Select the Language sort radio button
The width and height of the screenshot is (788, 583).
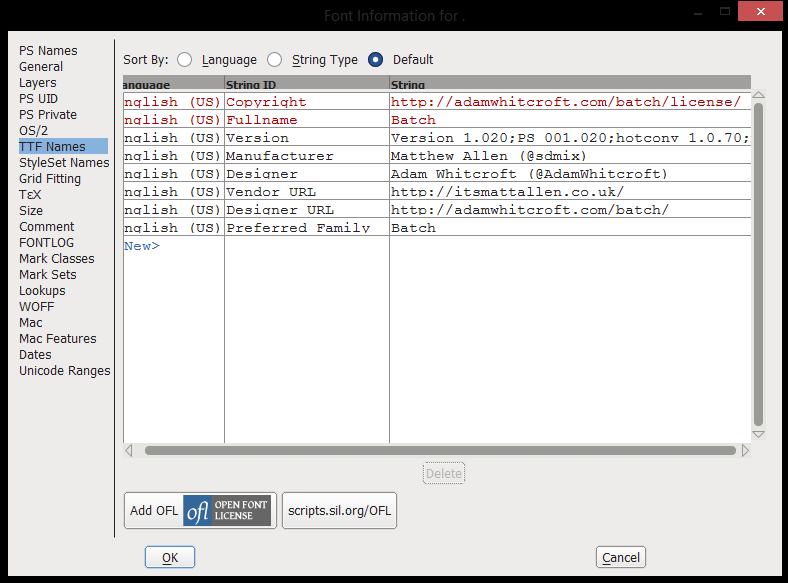click(184, 60)
